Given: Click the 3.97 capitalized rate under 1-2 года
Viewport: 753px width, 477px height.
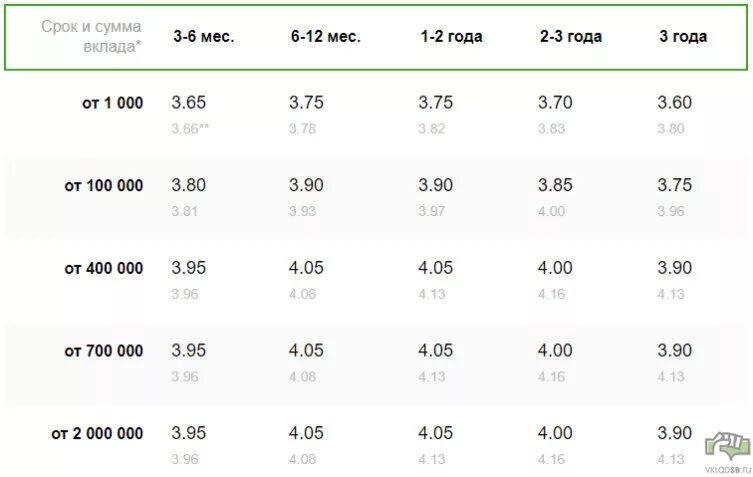Looking at the screenshot, I should coord(432,211).
